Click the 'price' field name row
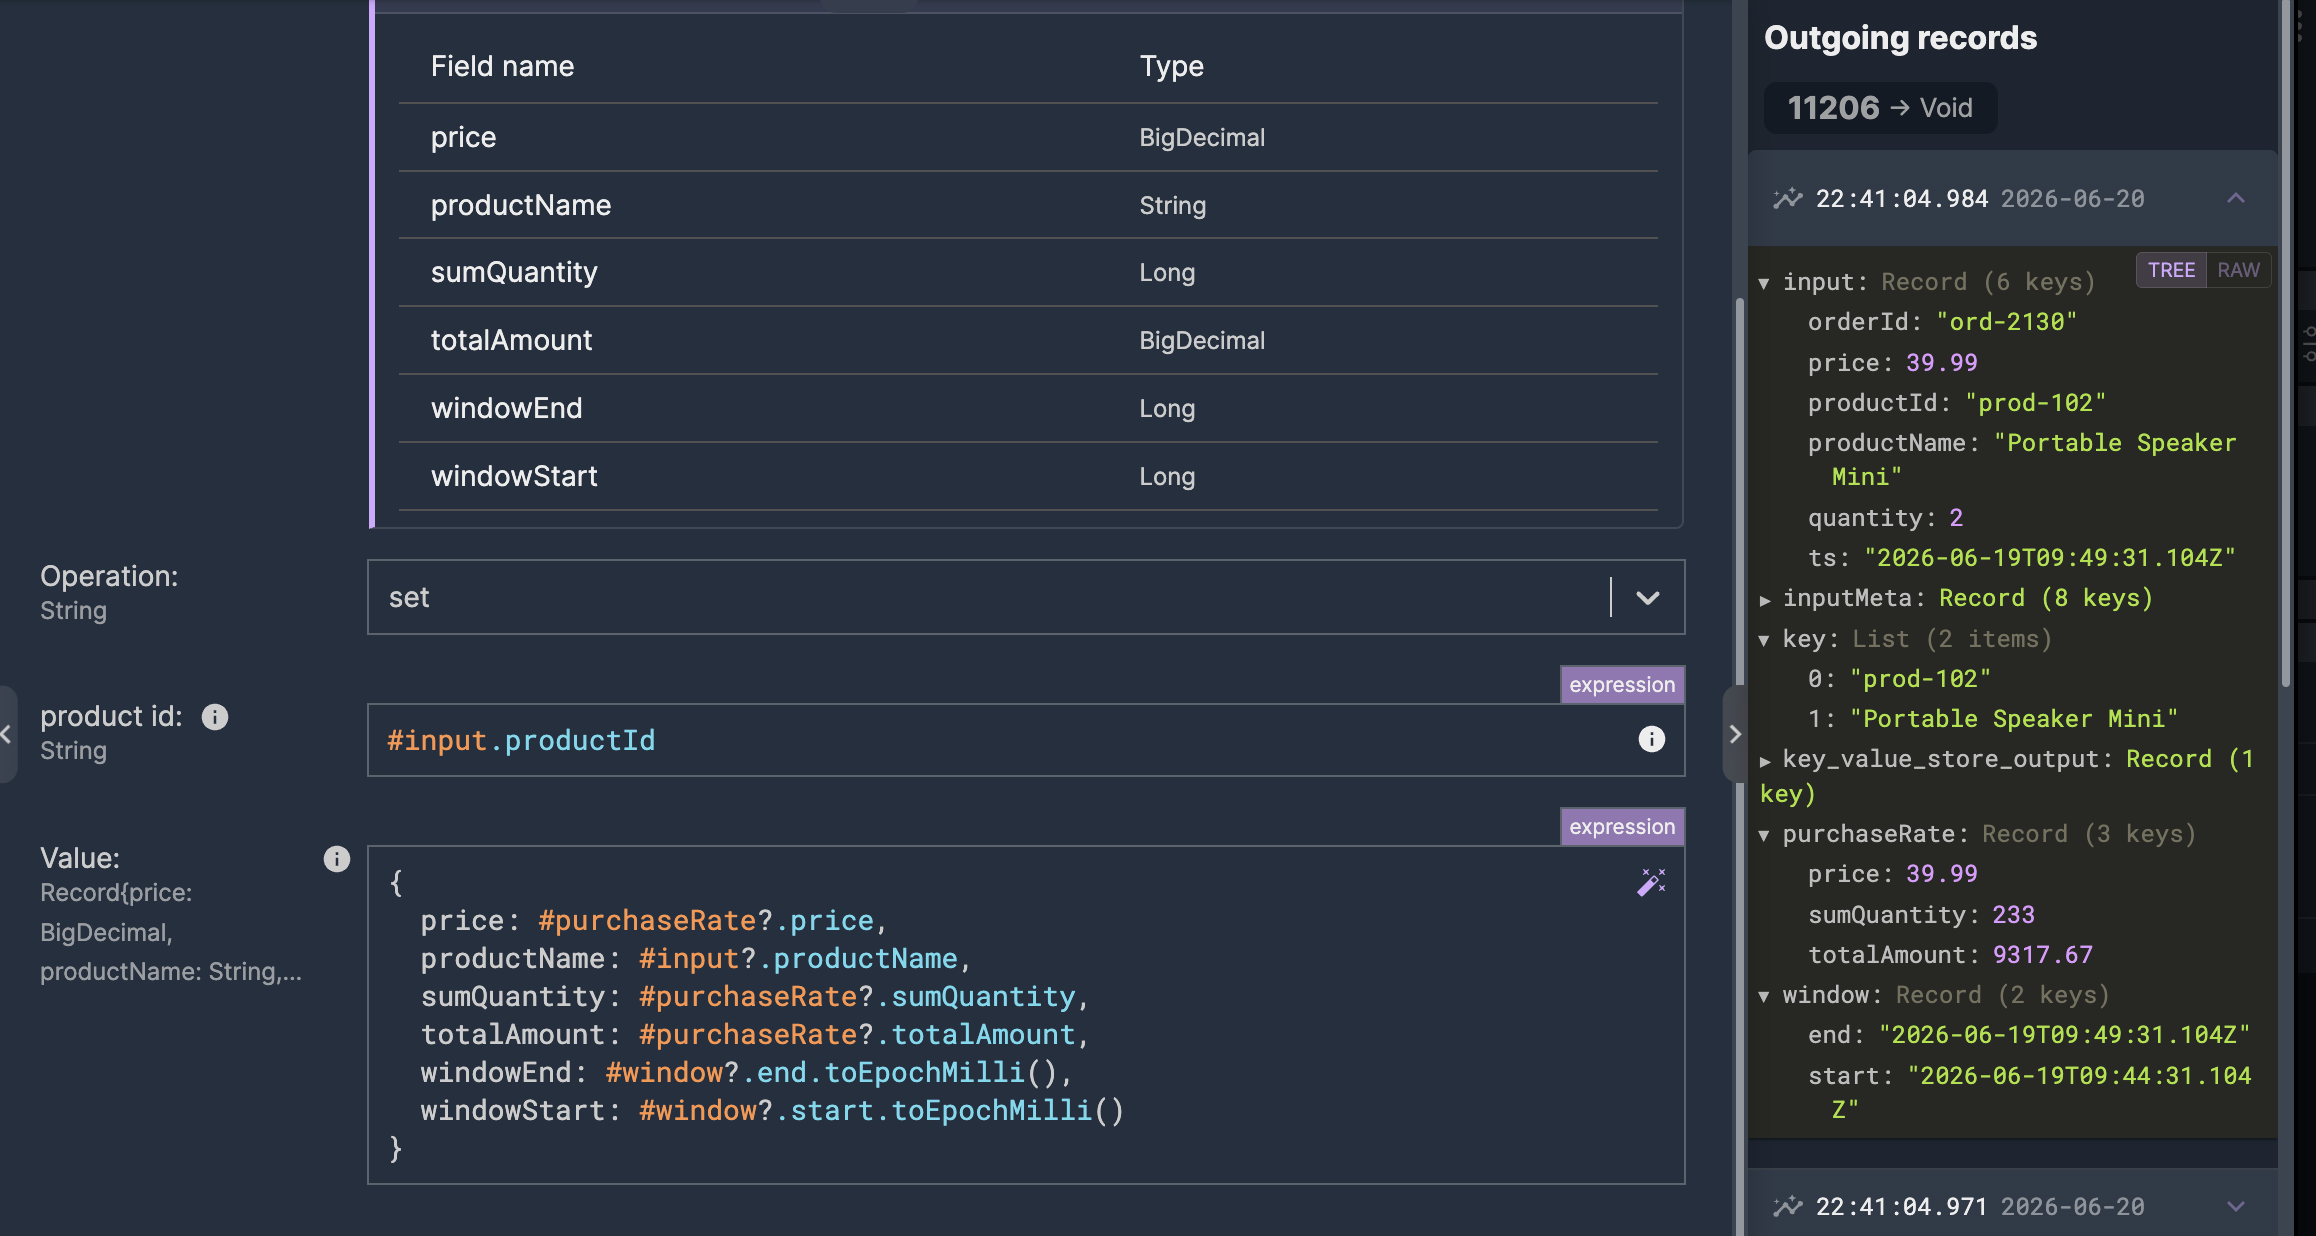2316x1236 pixels. (1028, 137)
